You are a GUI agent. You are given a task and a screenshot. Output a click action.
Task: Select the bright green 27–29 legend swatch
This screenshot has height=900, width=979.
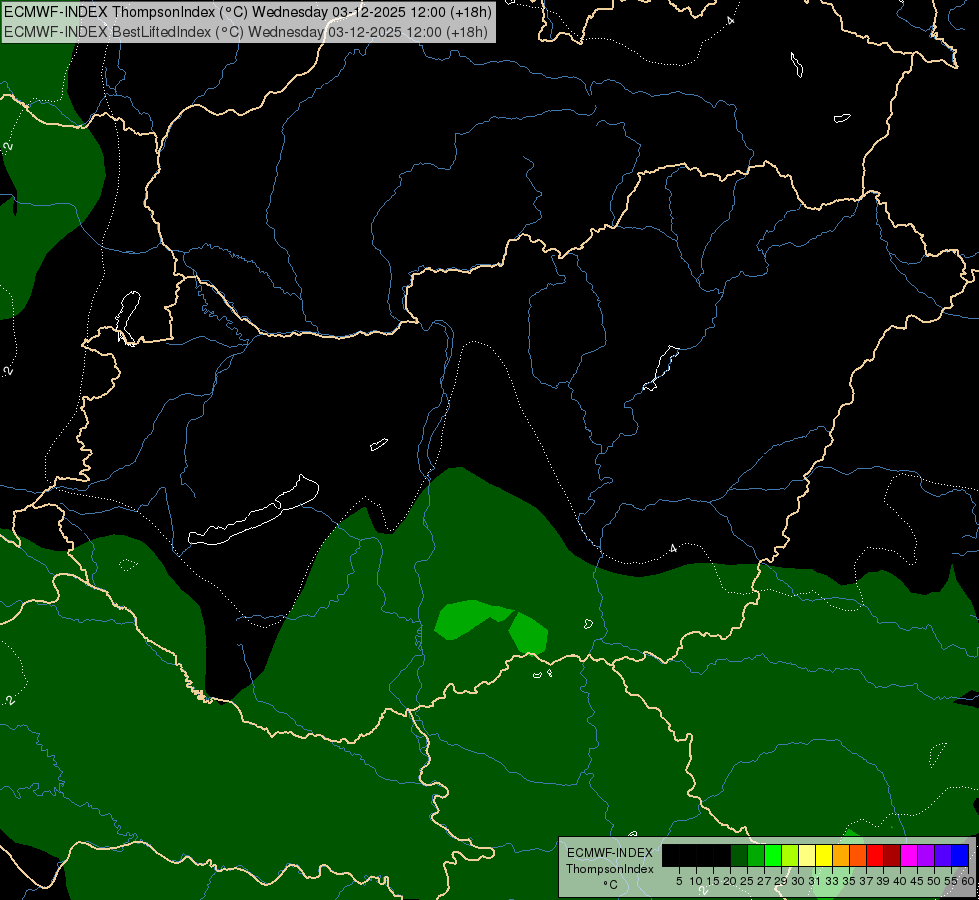(773, 855)
